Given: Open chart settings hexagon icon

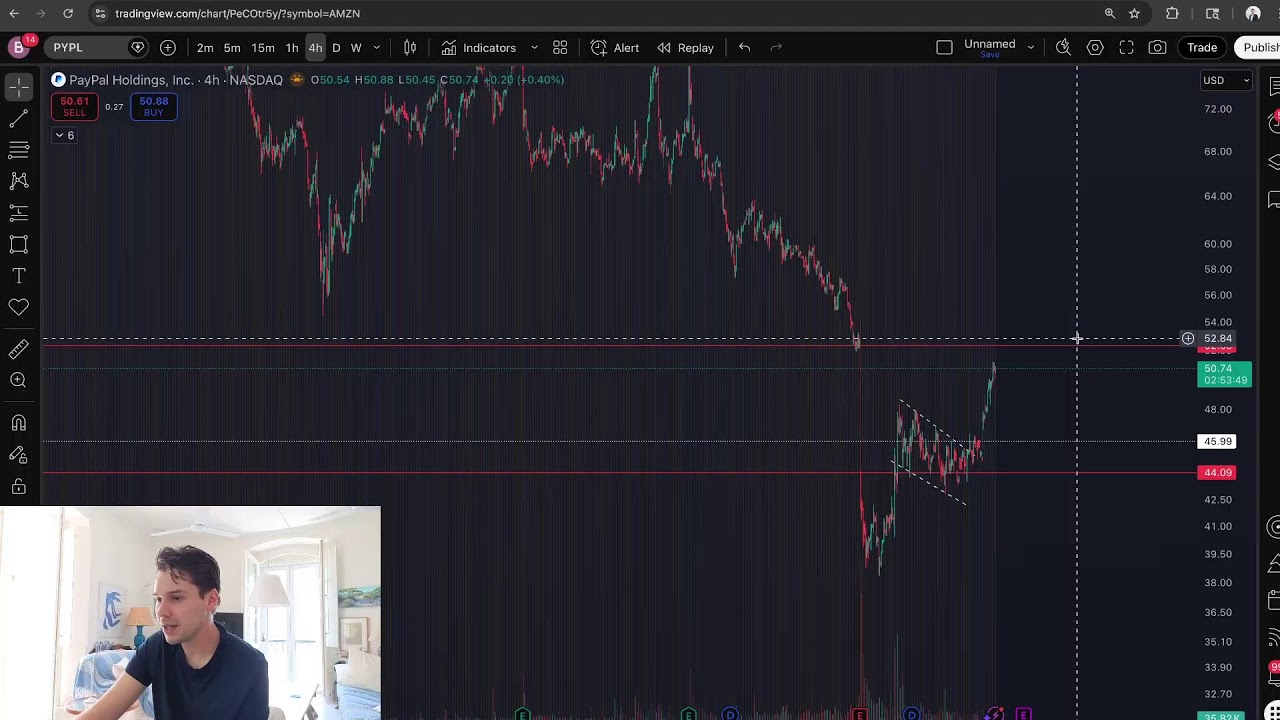Looking at the screenshot, I should coord(1095,47).
